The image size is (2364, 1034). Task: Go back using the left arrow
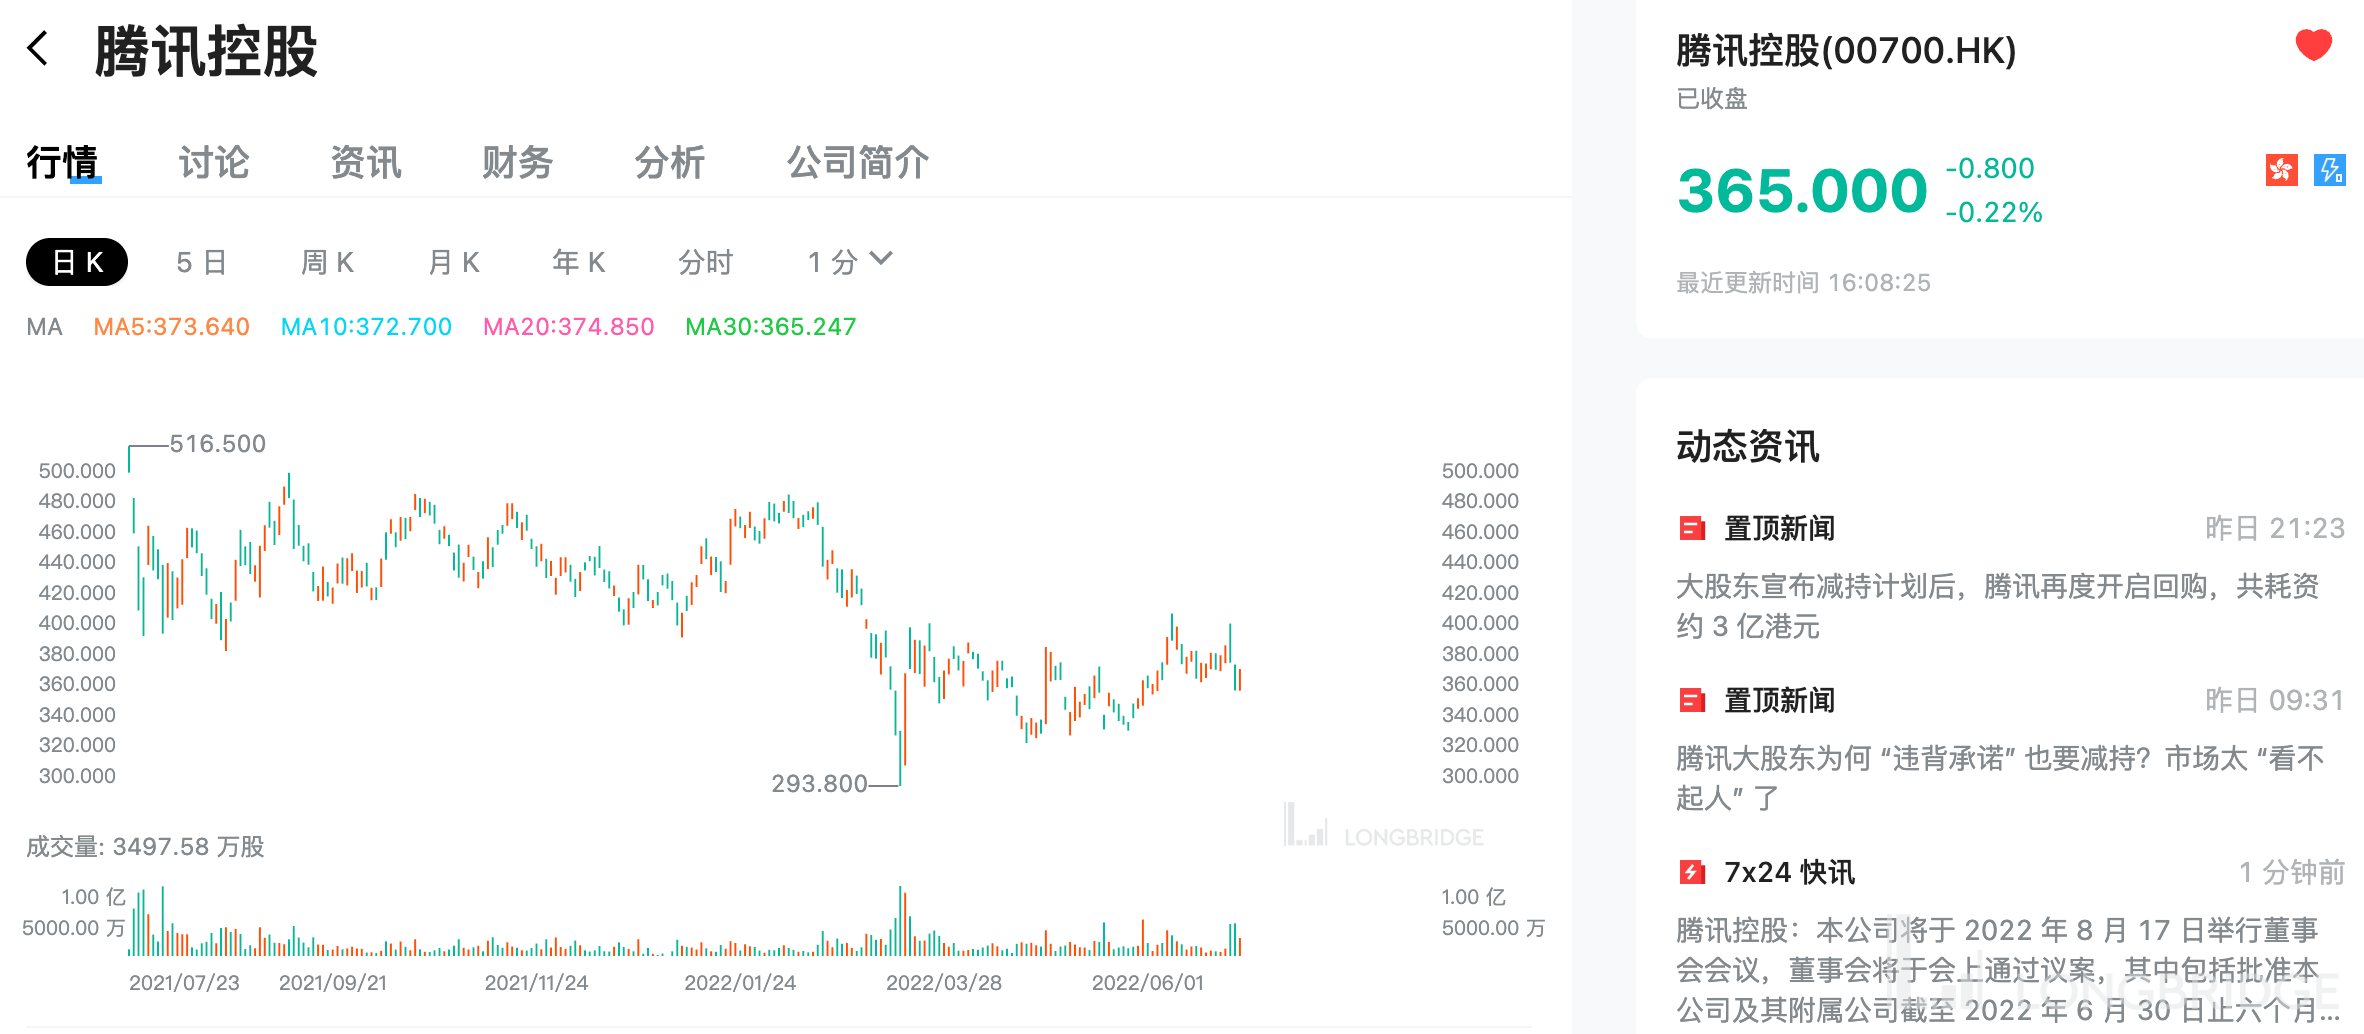[x=38, y=48]
